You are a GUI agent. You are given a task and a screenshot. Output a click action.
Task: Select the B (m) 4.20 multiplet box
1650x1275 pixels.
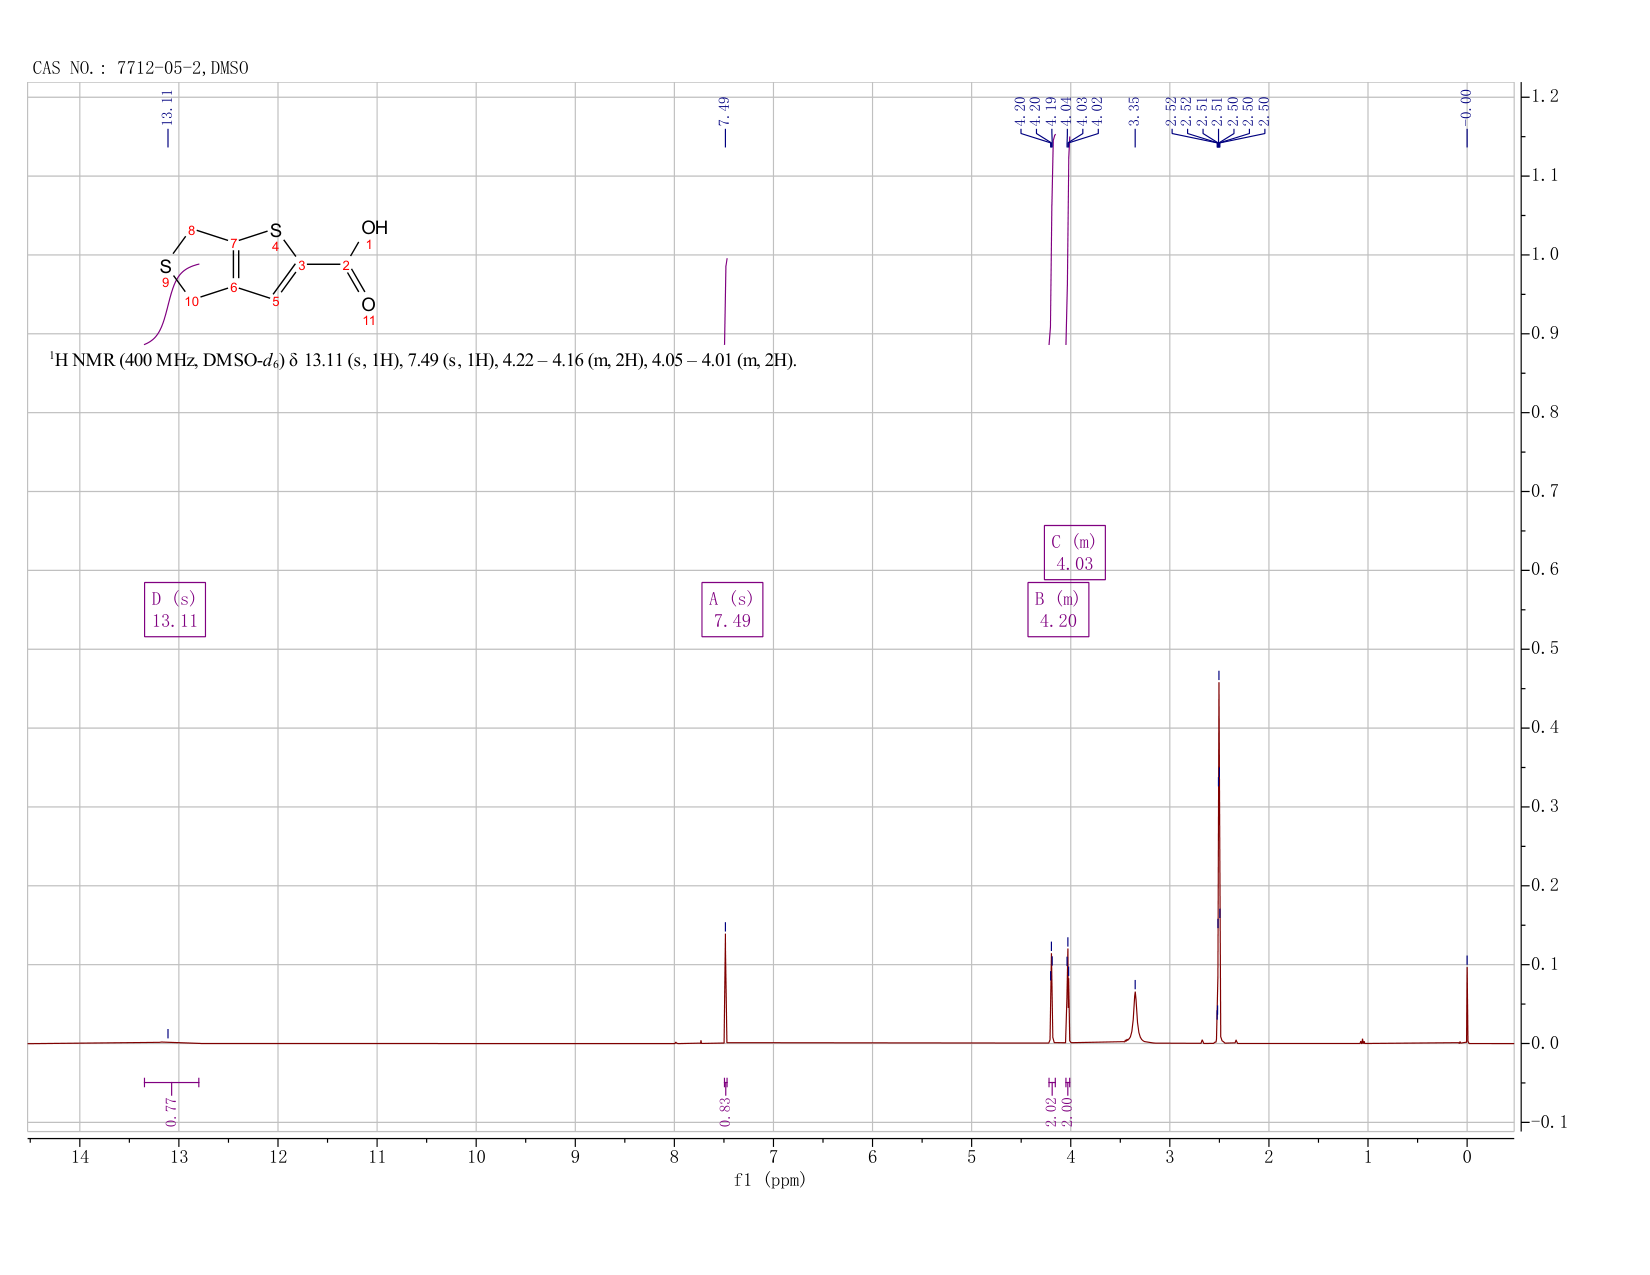click(1058, 610)
